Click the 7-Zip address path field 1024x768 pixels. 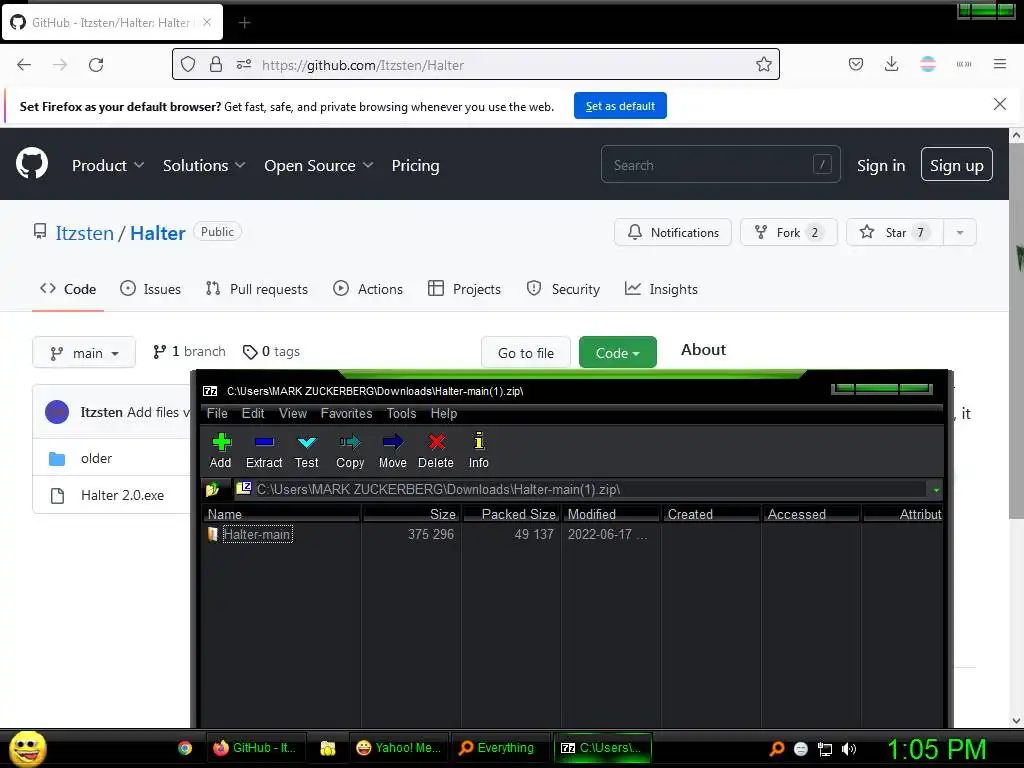point(581,489)
